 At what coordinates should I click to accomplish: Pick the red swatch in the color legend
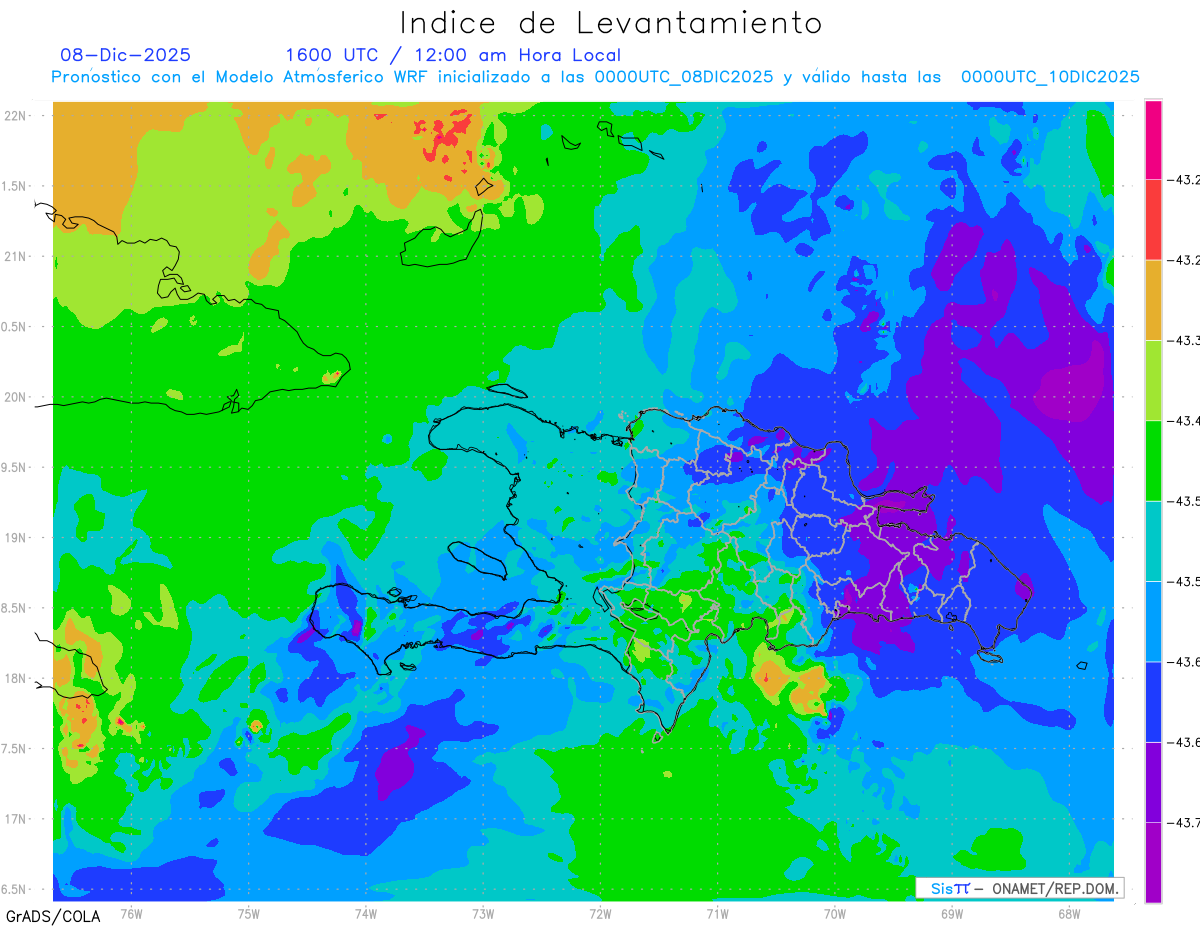pyautogui.click(x=1153, y=220)
